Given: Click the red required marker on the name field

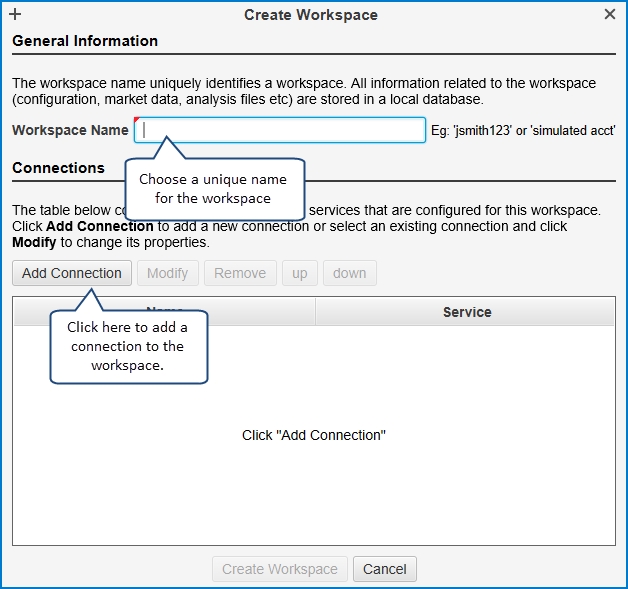Looking at the screenshot, I should point(137,121).
